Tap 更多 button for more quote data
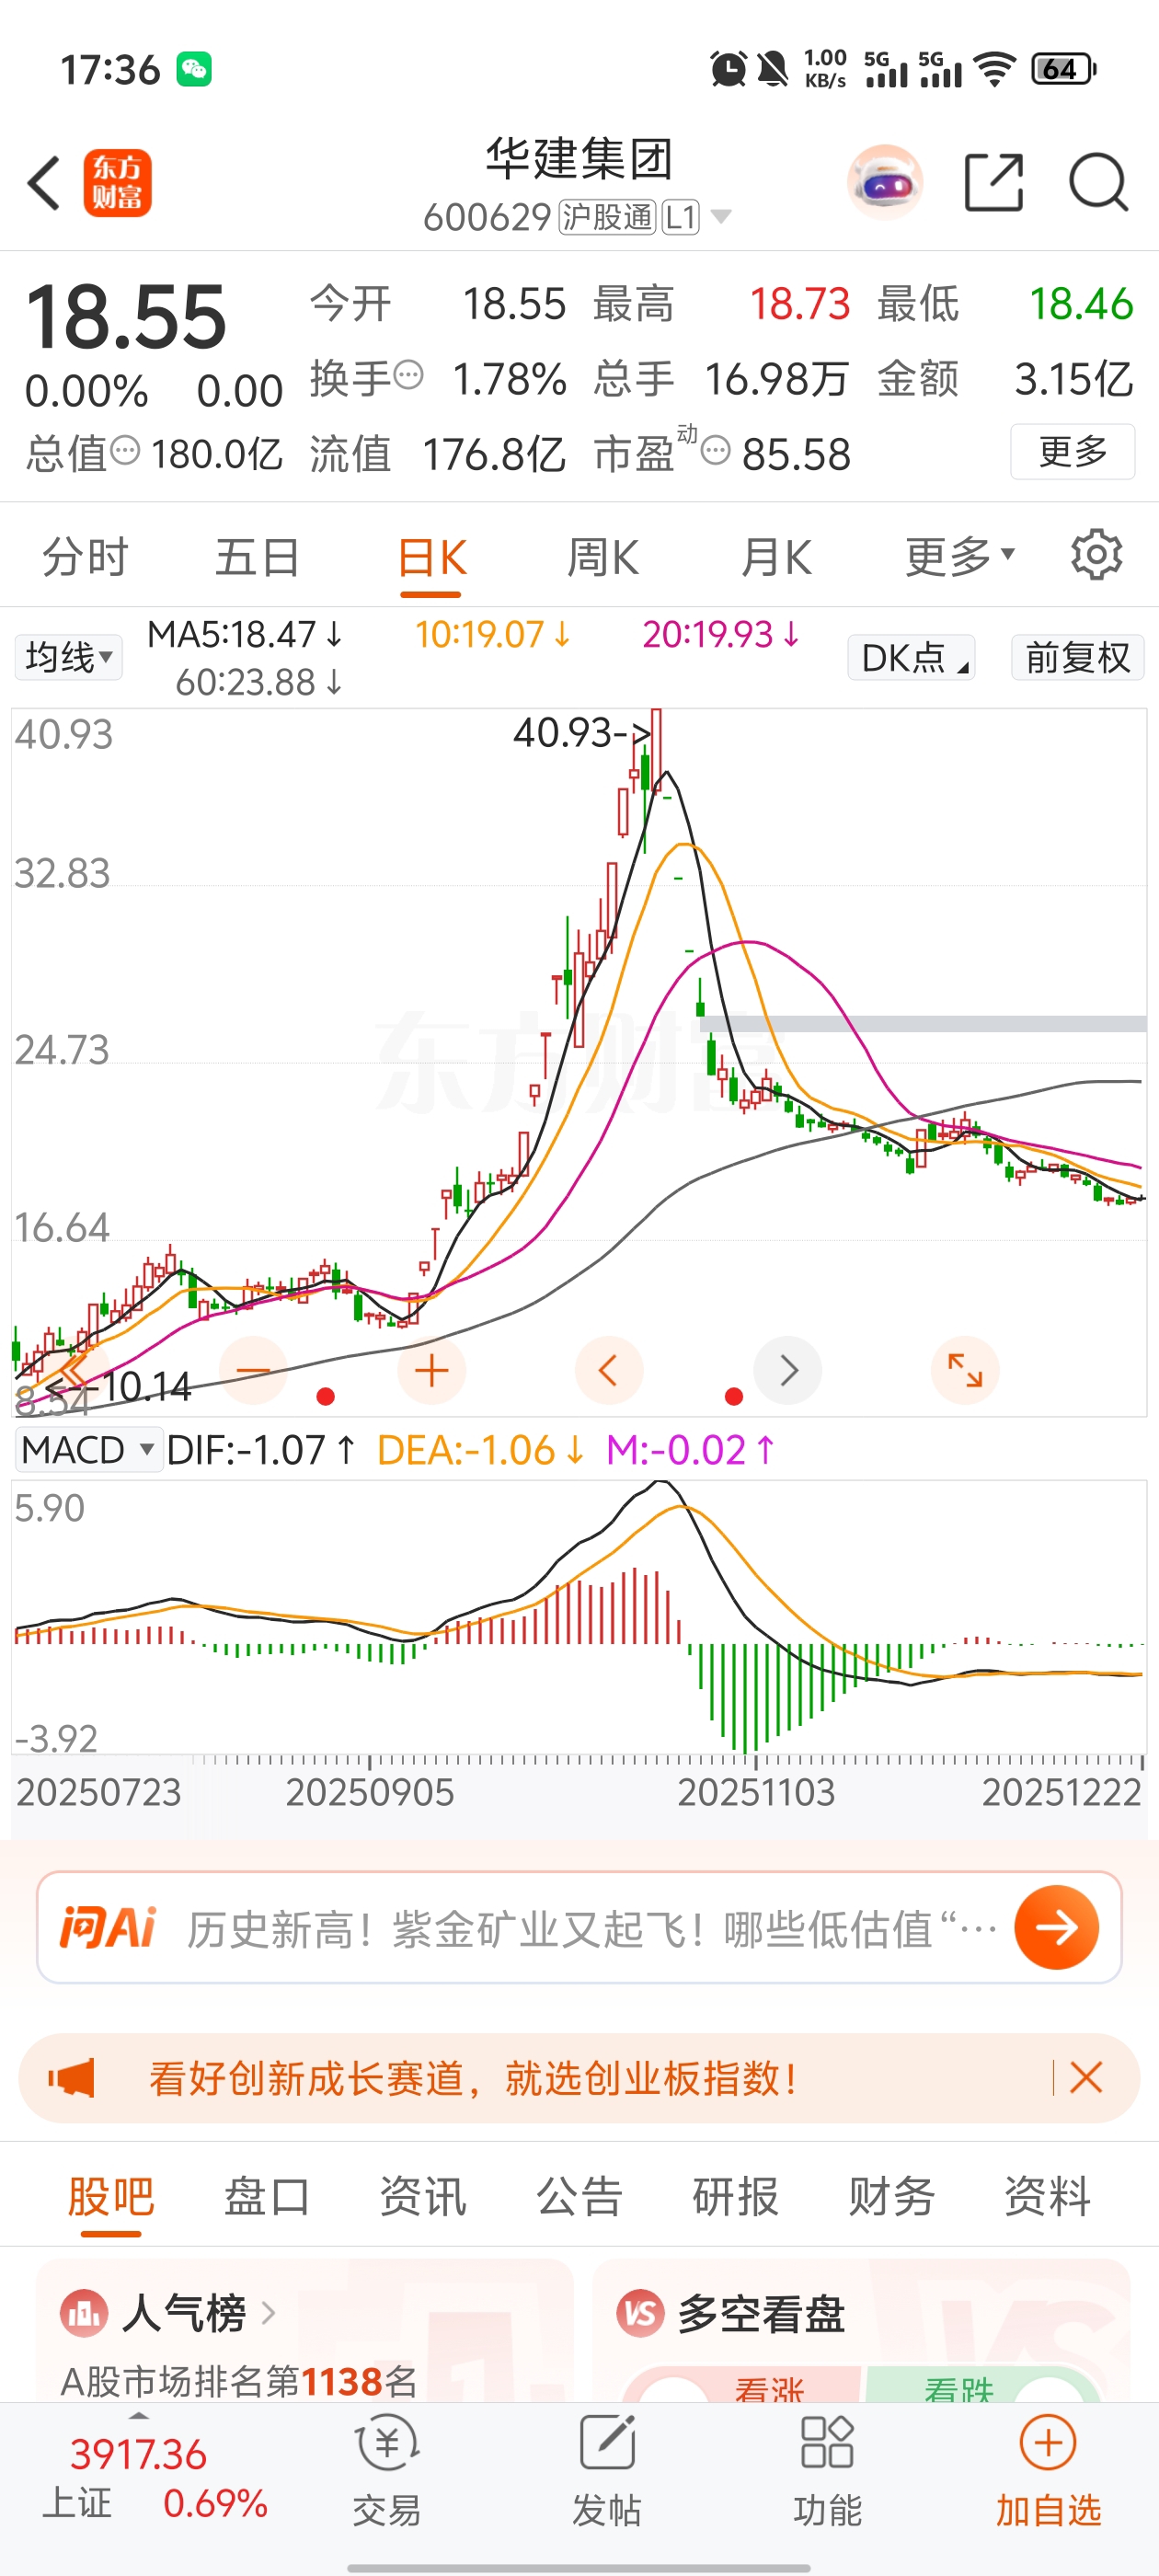Image resolution: width=1159 pixels, height=2576 pixels. 1072,451
